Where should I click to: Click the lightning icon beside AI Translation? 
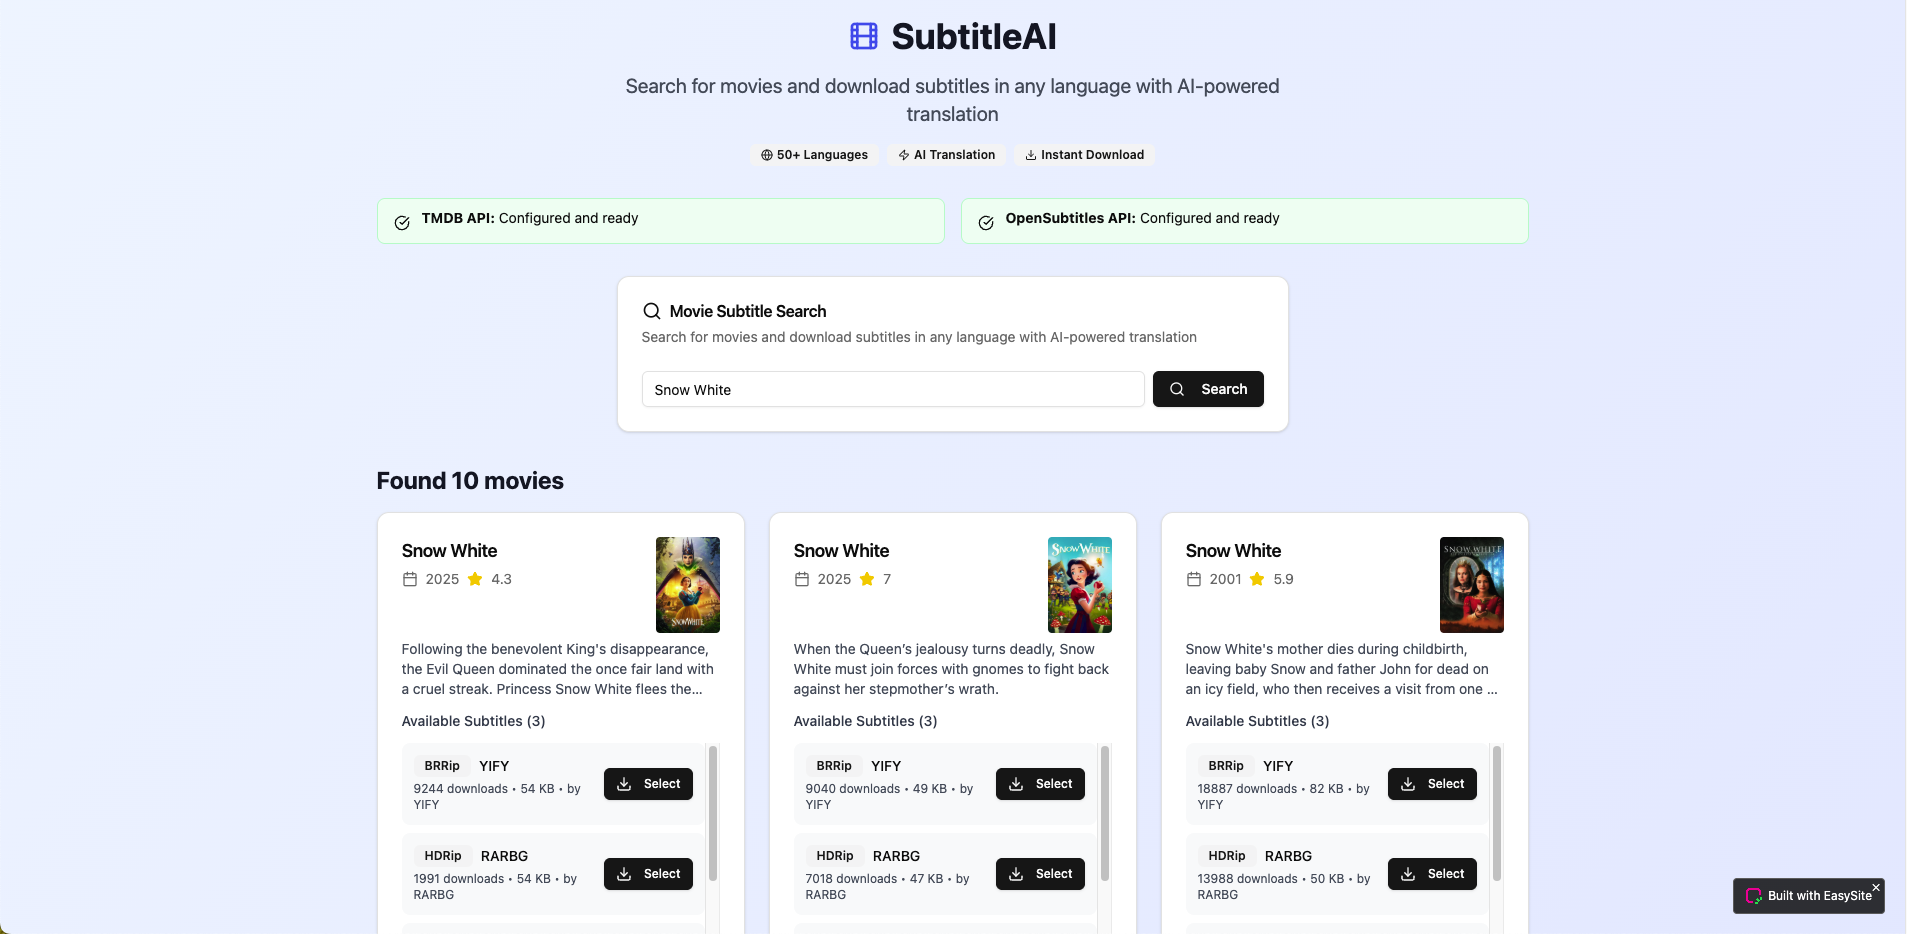904,155
